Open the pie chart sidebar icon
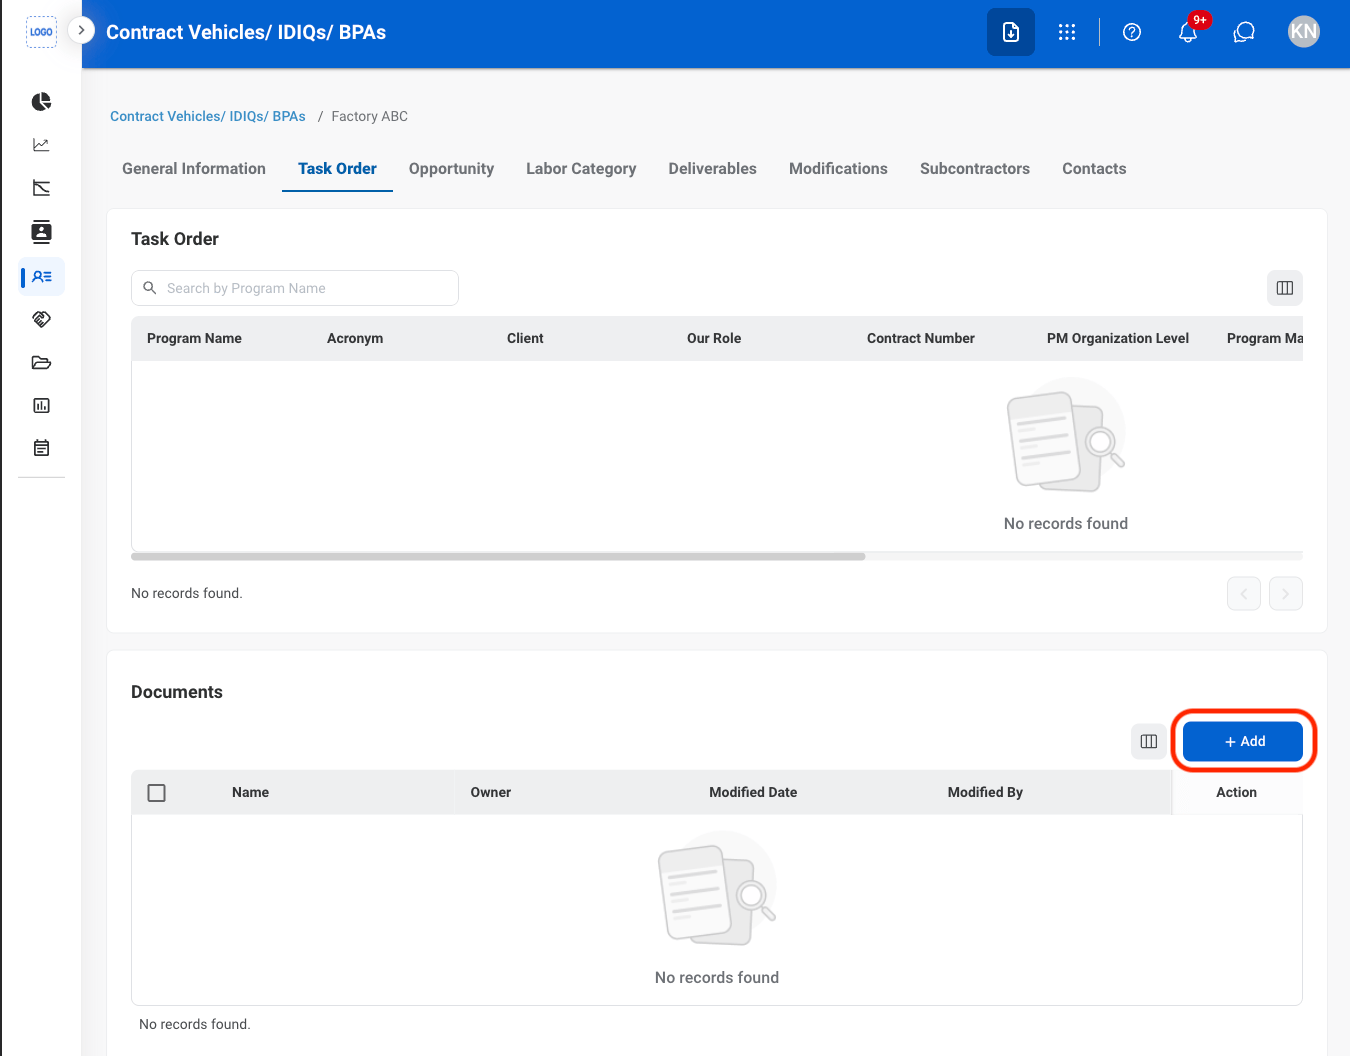 point(41,102)
